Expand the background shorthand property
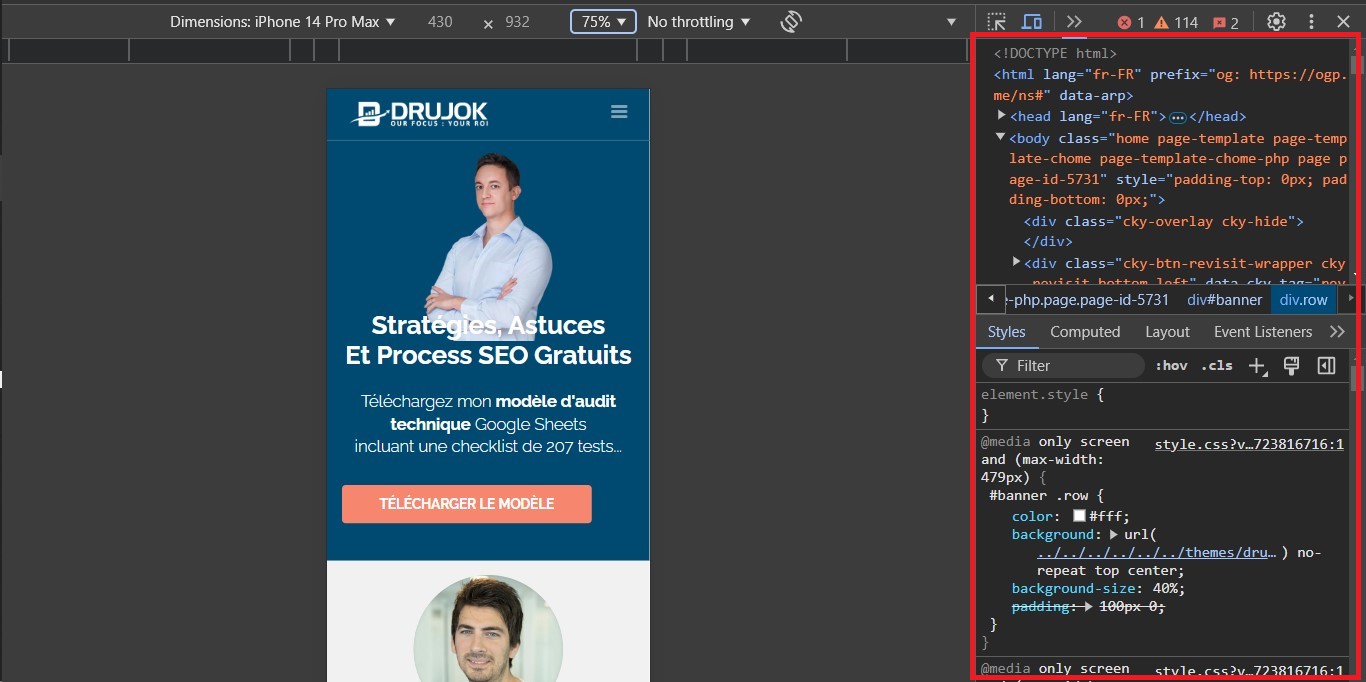This screenshot has height=682, width=1366. (1114, 535)
